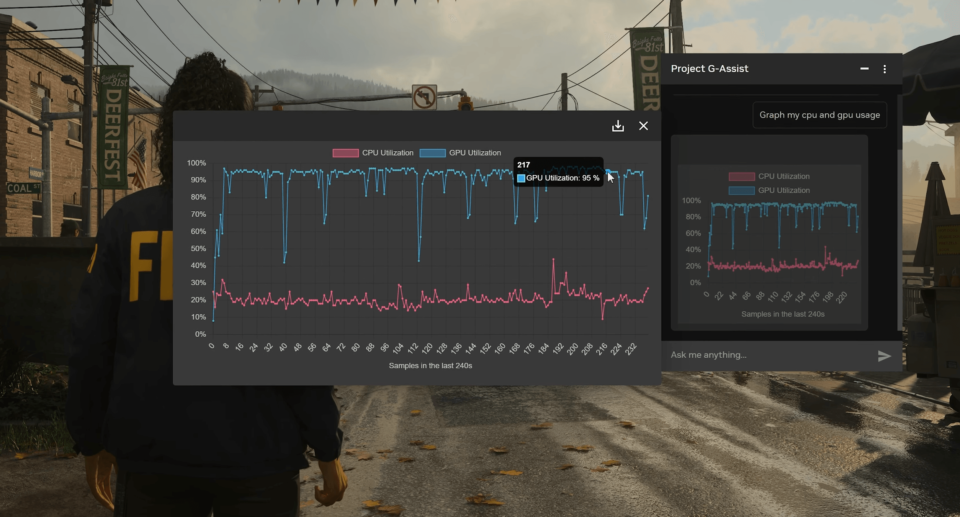Image resolution: width=960 pixels, height=517 pixels.
Task: Click the 232 x-axis label in large graph
Action: 631,349
